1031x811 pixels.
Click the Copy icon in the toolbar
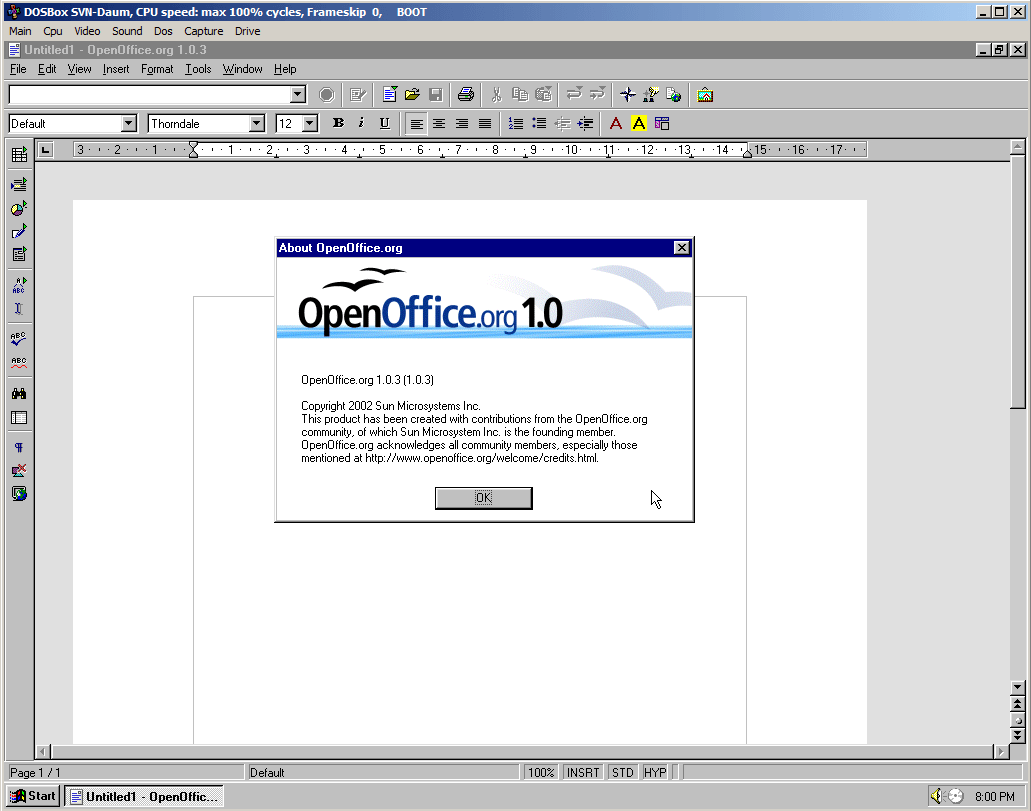click(520, 95)
